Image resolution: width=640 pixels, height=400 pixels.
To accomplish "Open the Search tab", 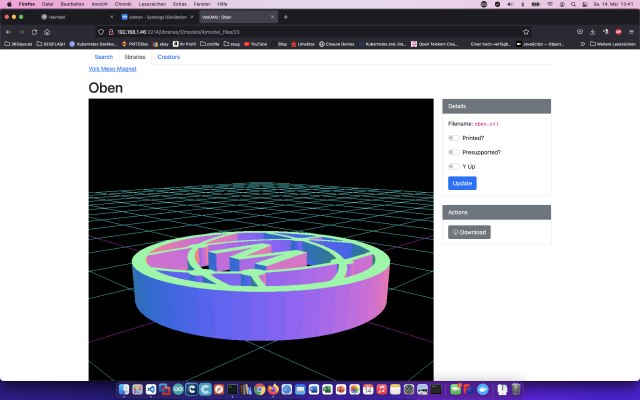I will click(x=104, y=57).
